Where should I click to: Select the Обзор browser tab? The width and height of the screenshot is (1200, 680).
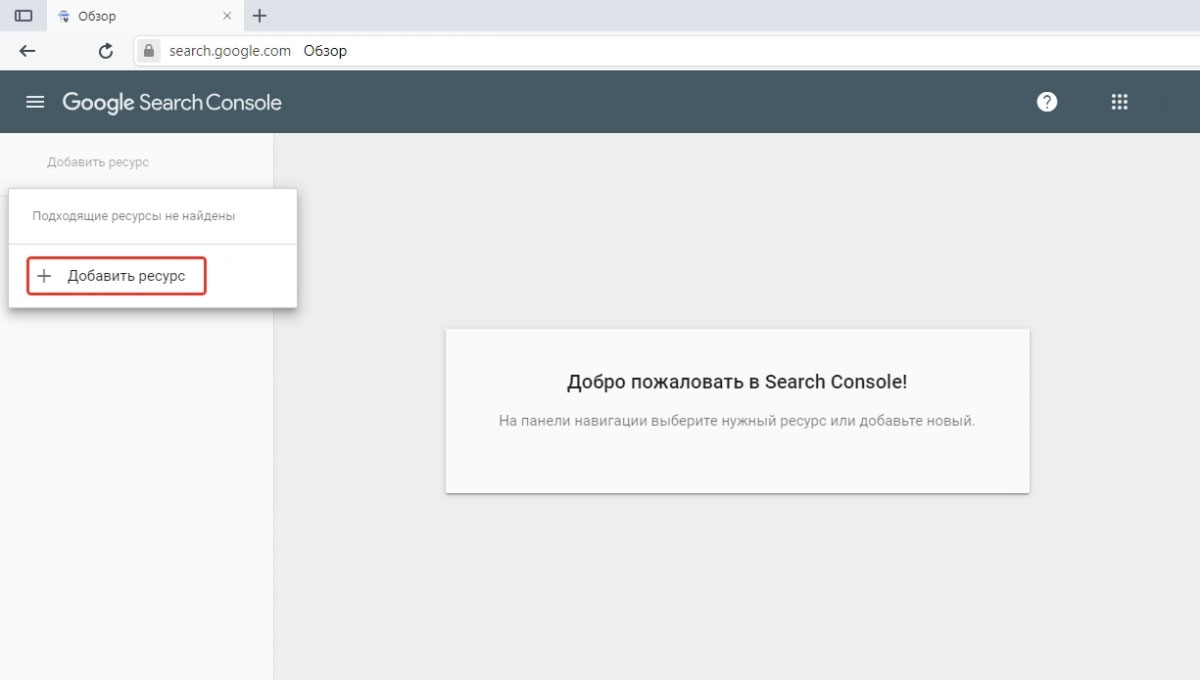tap(145, 16)
